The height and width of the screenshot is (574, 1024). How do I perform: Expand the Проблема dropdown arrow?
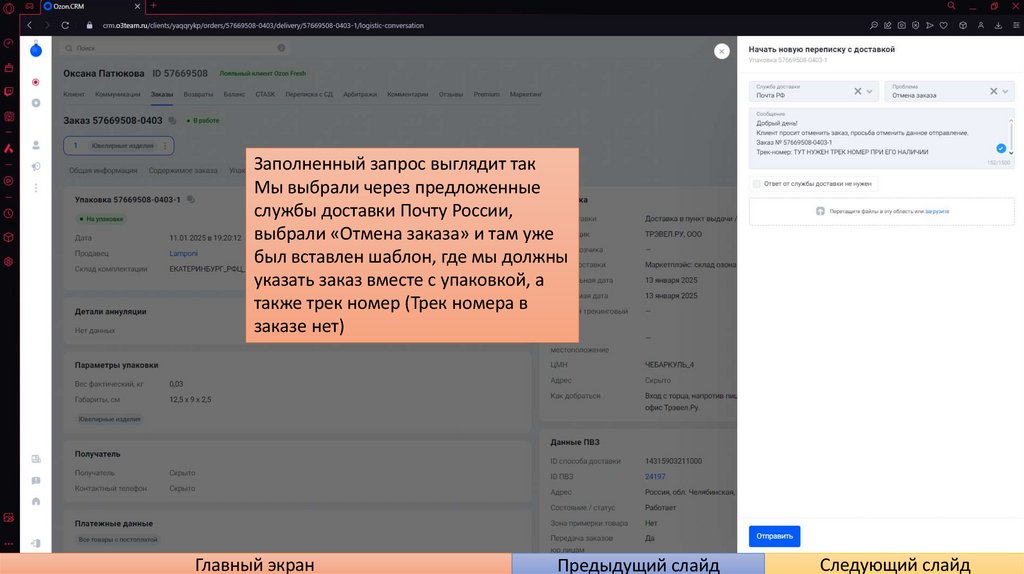coord(1005,91)
